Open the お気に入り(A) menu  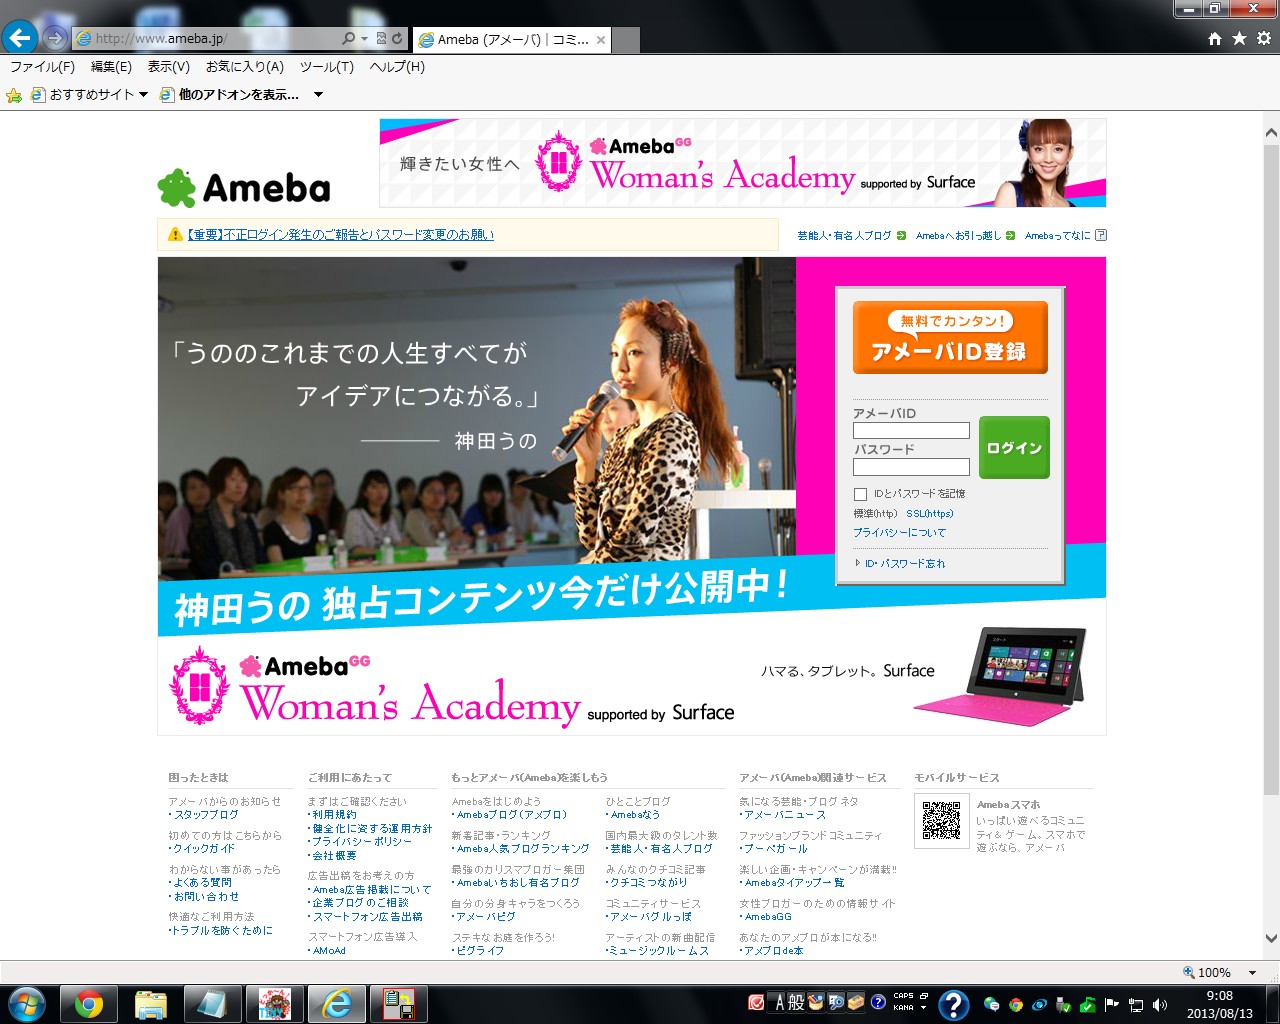coord(244,67)
